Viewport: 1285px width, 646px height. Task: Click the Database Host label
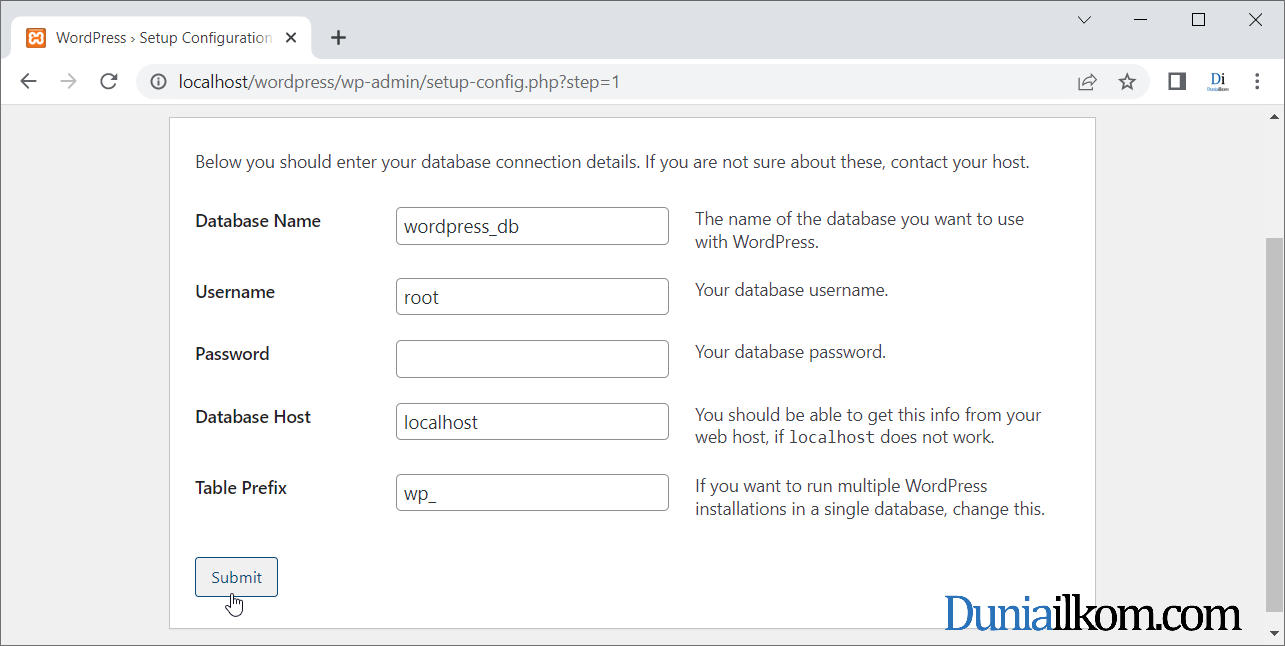[253, 417]
